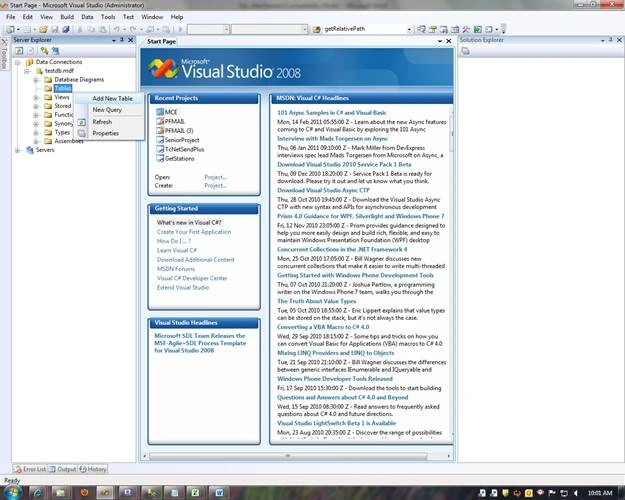This screenshot has width=625, height=500.
Task: Pin Server Explorer with auto-hide pushpin
Action: 122,40
